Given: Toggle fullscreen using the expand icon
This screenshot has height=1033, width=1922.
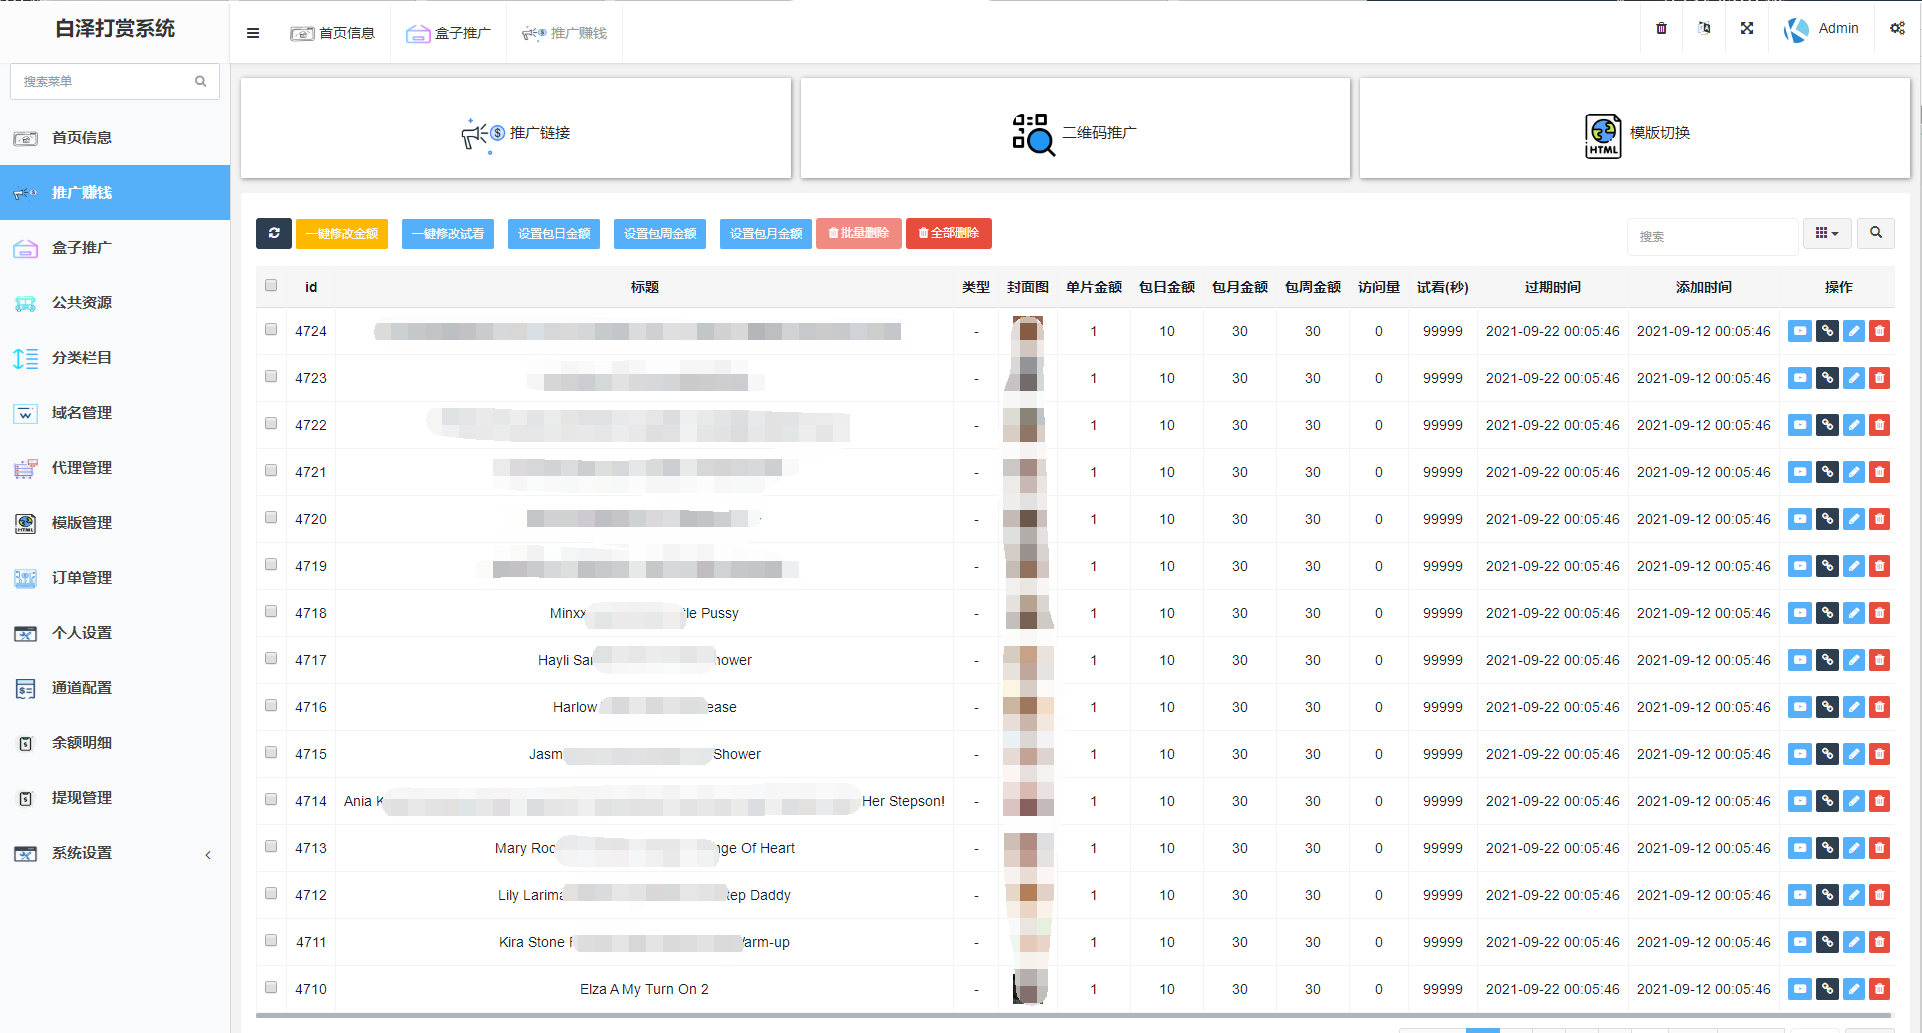Looking at the screenshot, I should coord(1746,29).
